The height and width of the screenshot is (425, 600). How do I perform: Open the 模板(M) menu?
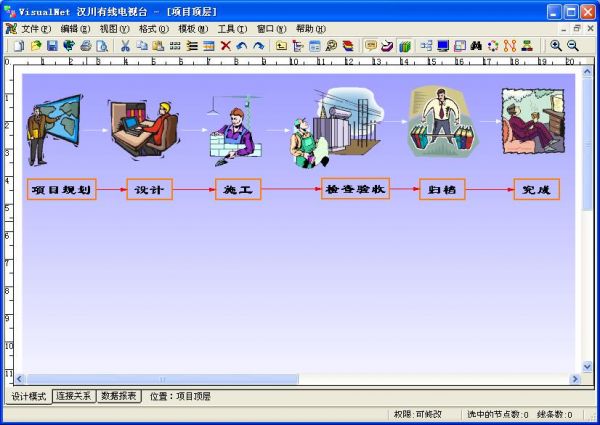193,29
